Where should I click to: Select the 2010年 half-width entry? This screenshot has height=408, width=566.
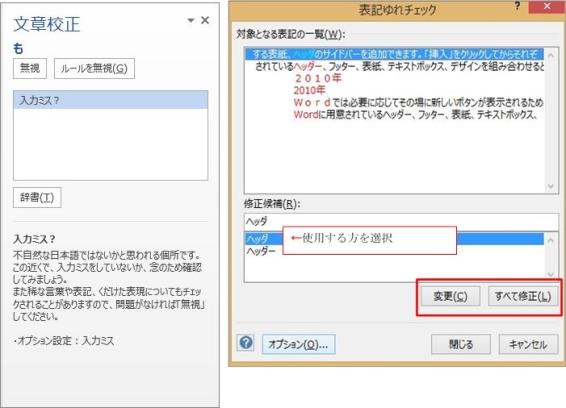pyautogui.click(x=309, y=90)
